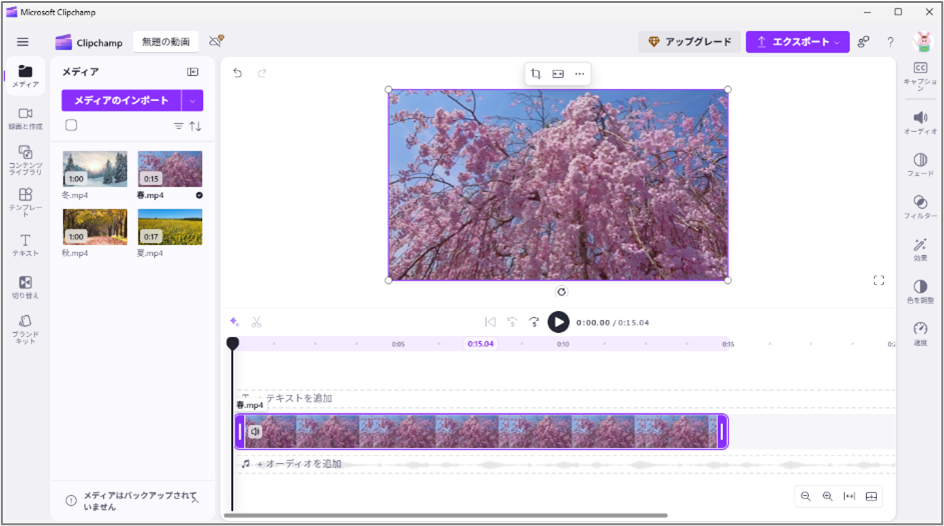Open the Templates tab
Screen dimensions: 944x526
(25, 202)
